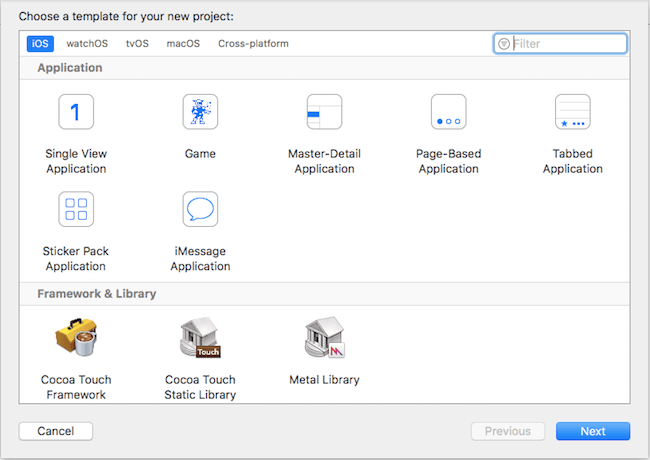Choose the Game template icon

tap(200, 112)
